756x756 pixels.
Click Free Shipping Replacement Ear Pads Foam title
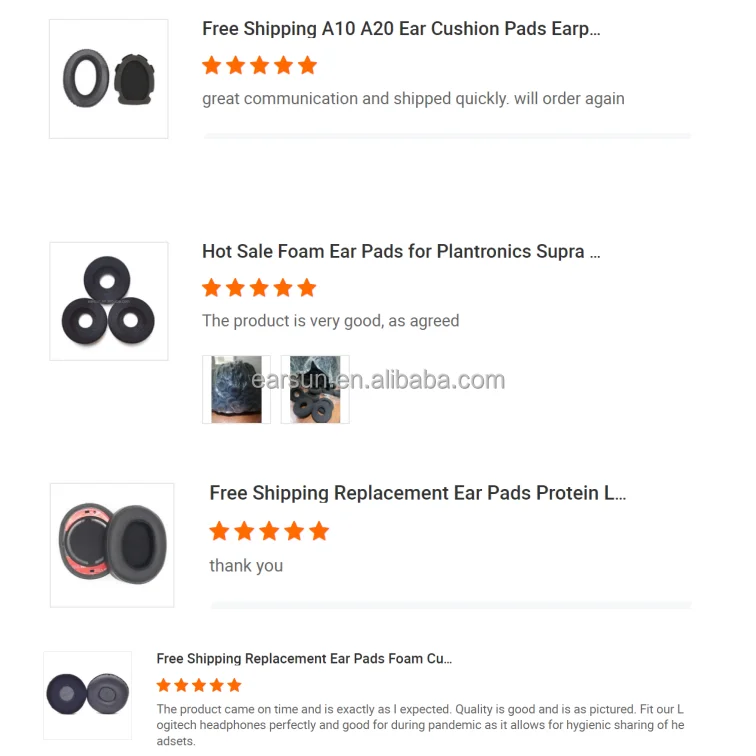click(x=304, y=659)
